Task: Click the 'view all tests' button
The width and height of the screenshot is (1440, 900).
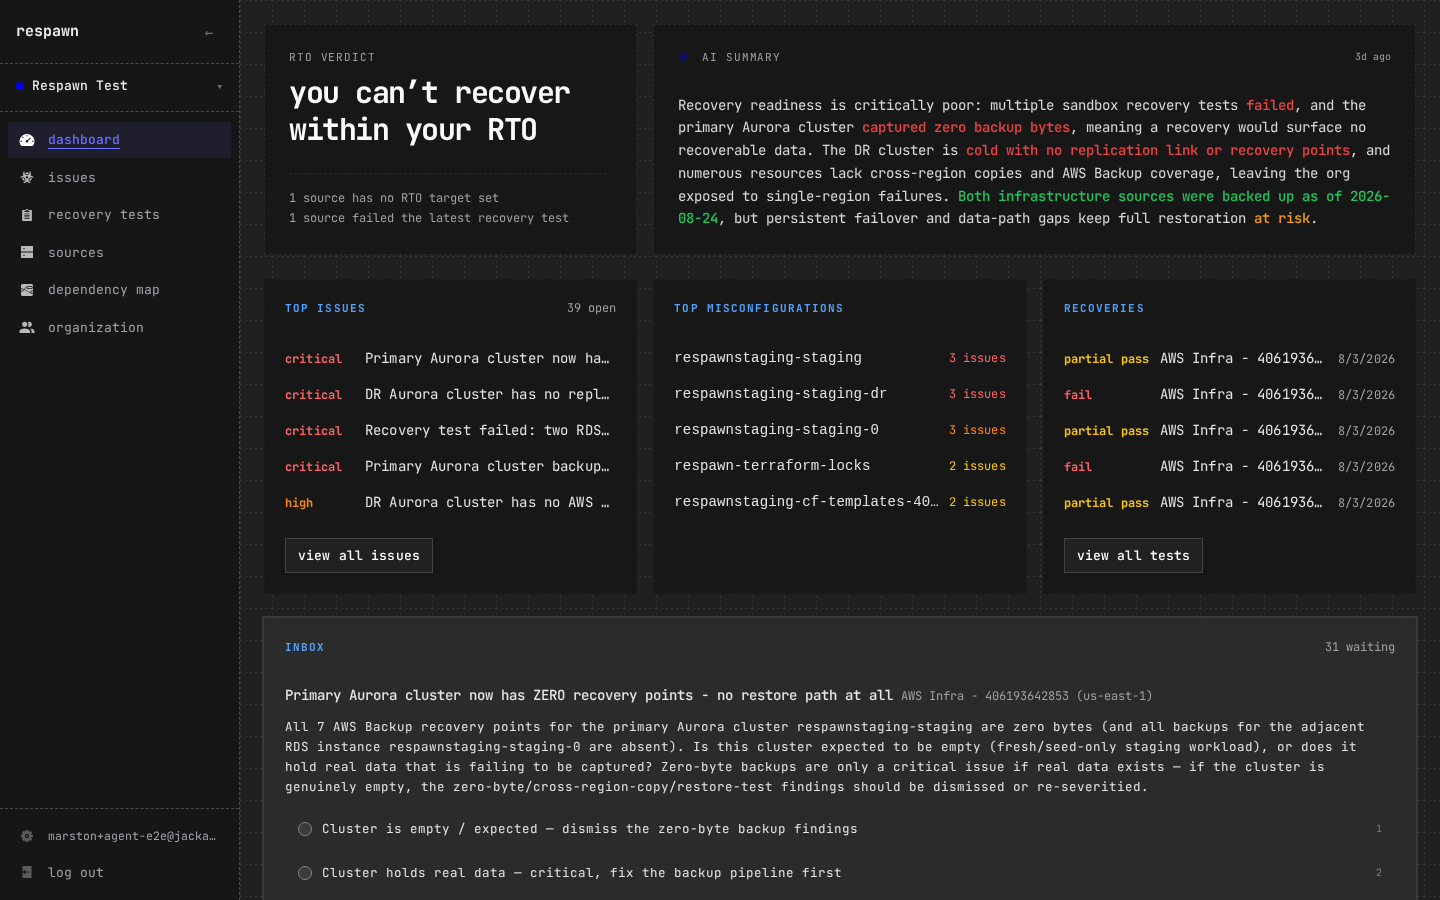Action: (1133, 556)
